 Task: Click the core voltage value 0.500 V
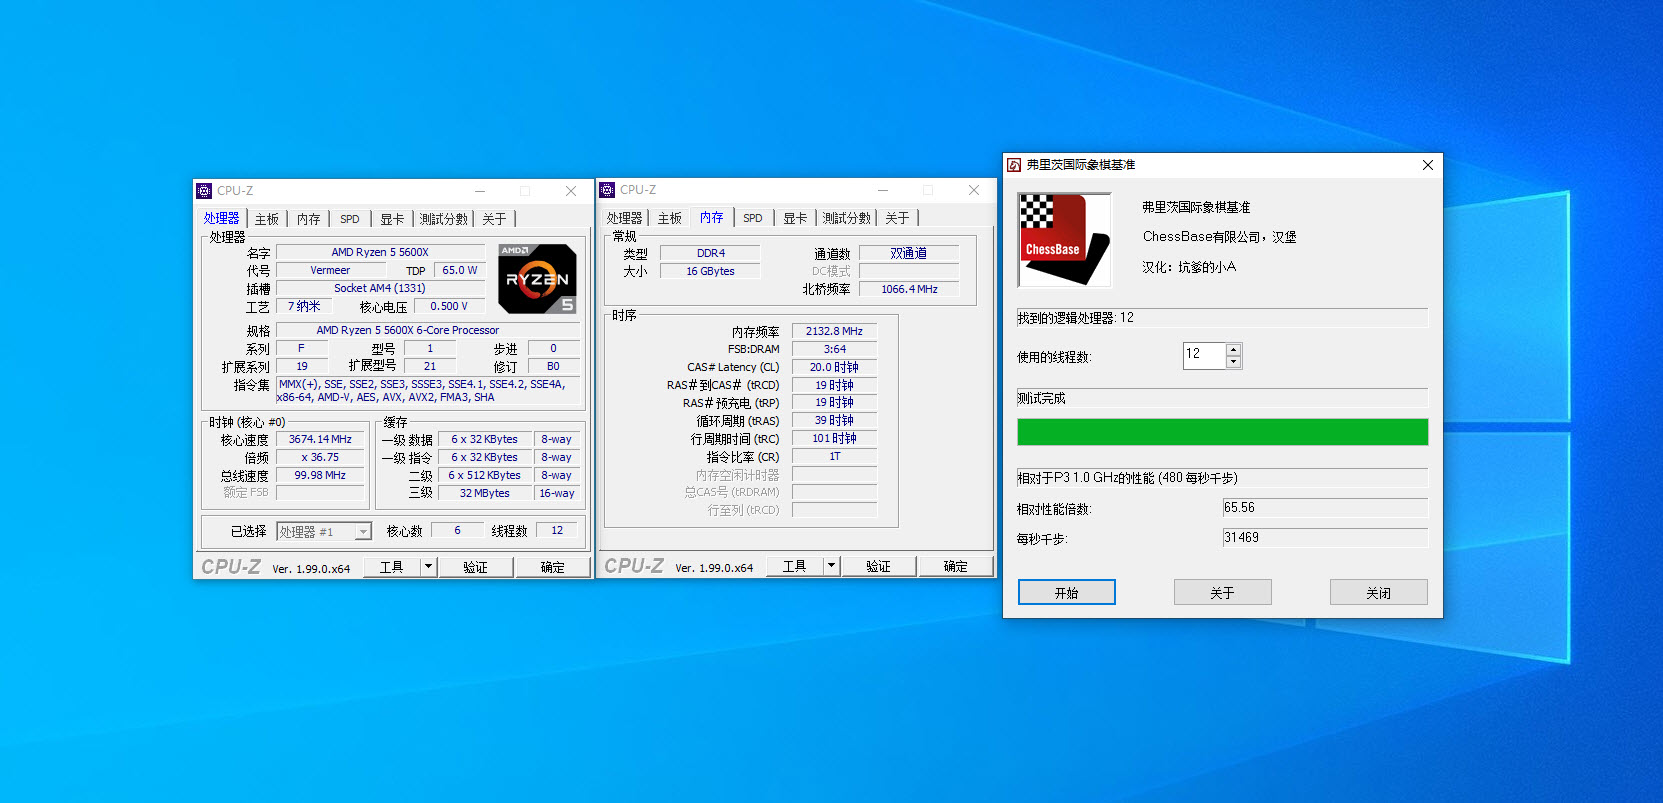pyautogui.click(x=449, y=307)
